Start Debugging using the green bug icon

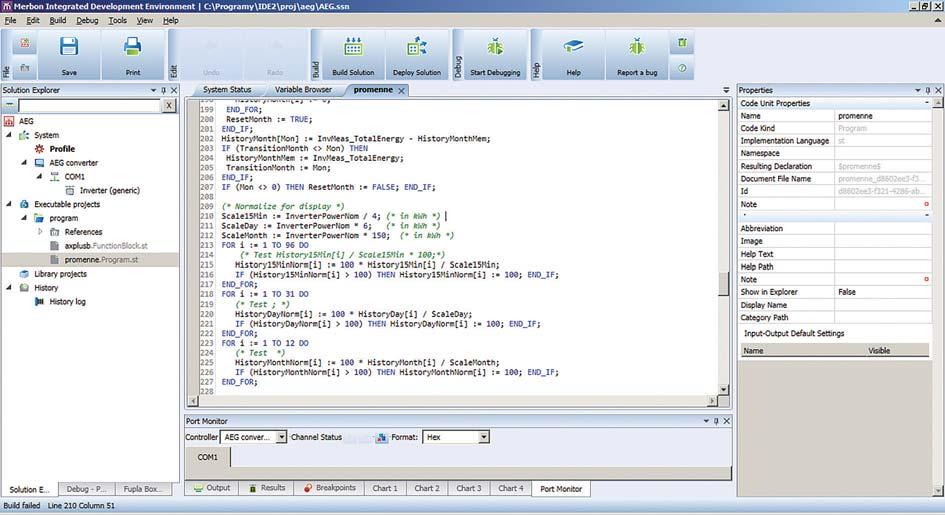[x=495, y=55]
